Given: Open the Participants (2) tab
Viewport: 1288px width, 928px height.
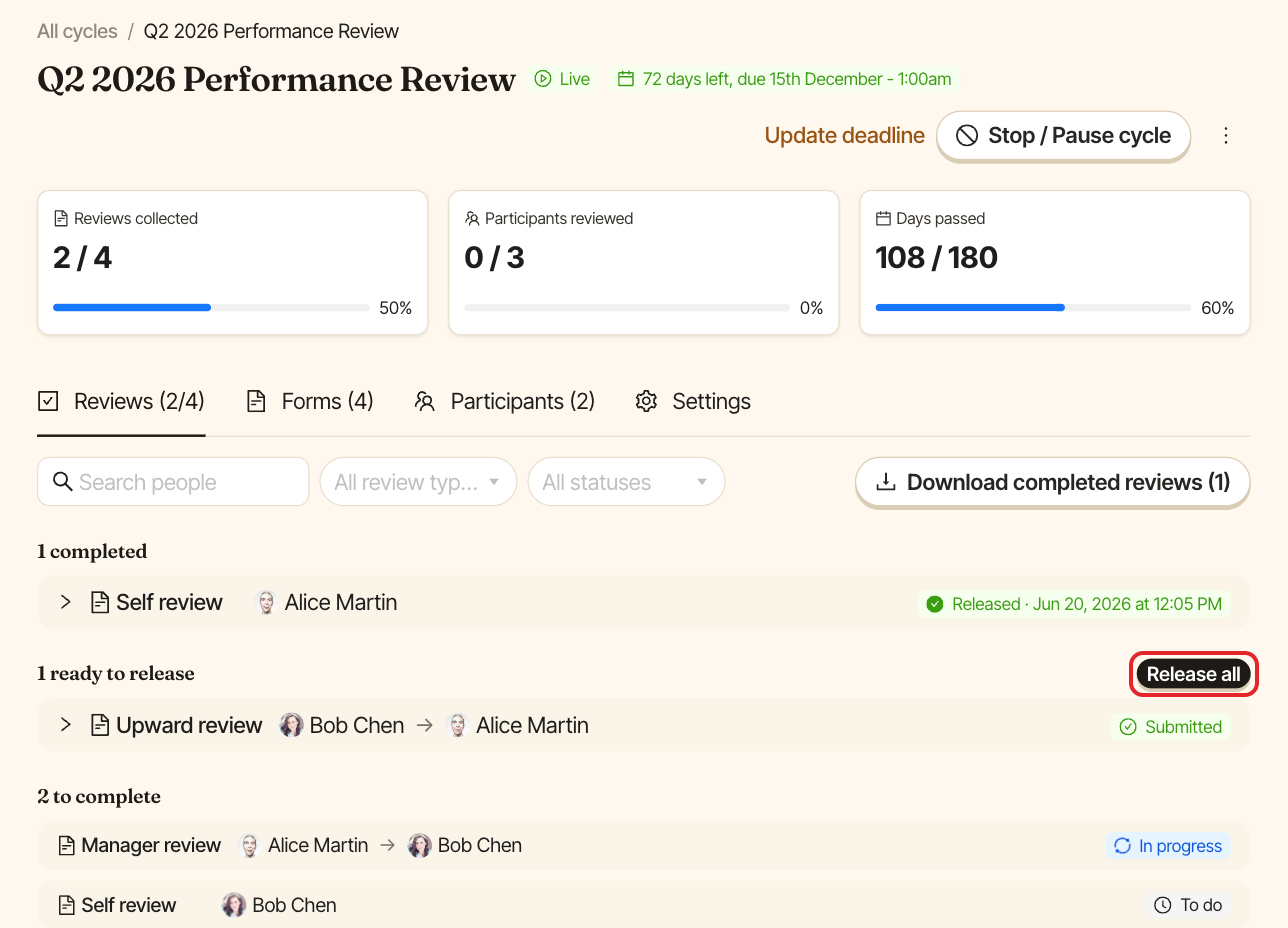Looking at the screenshot, I should point(505,402).
